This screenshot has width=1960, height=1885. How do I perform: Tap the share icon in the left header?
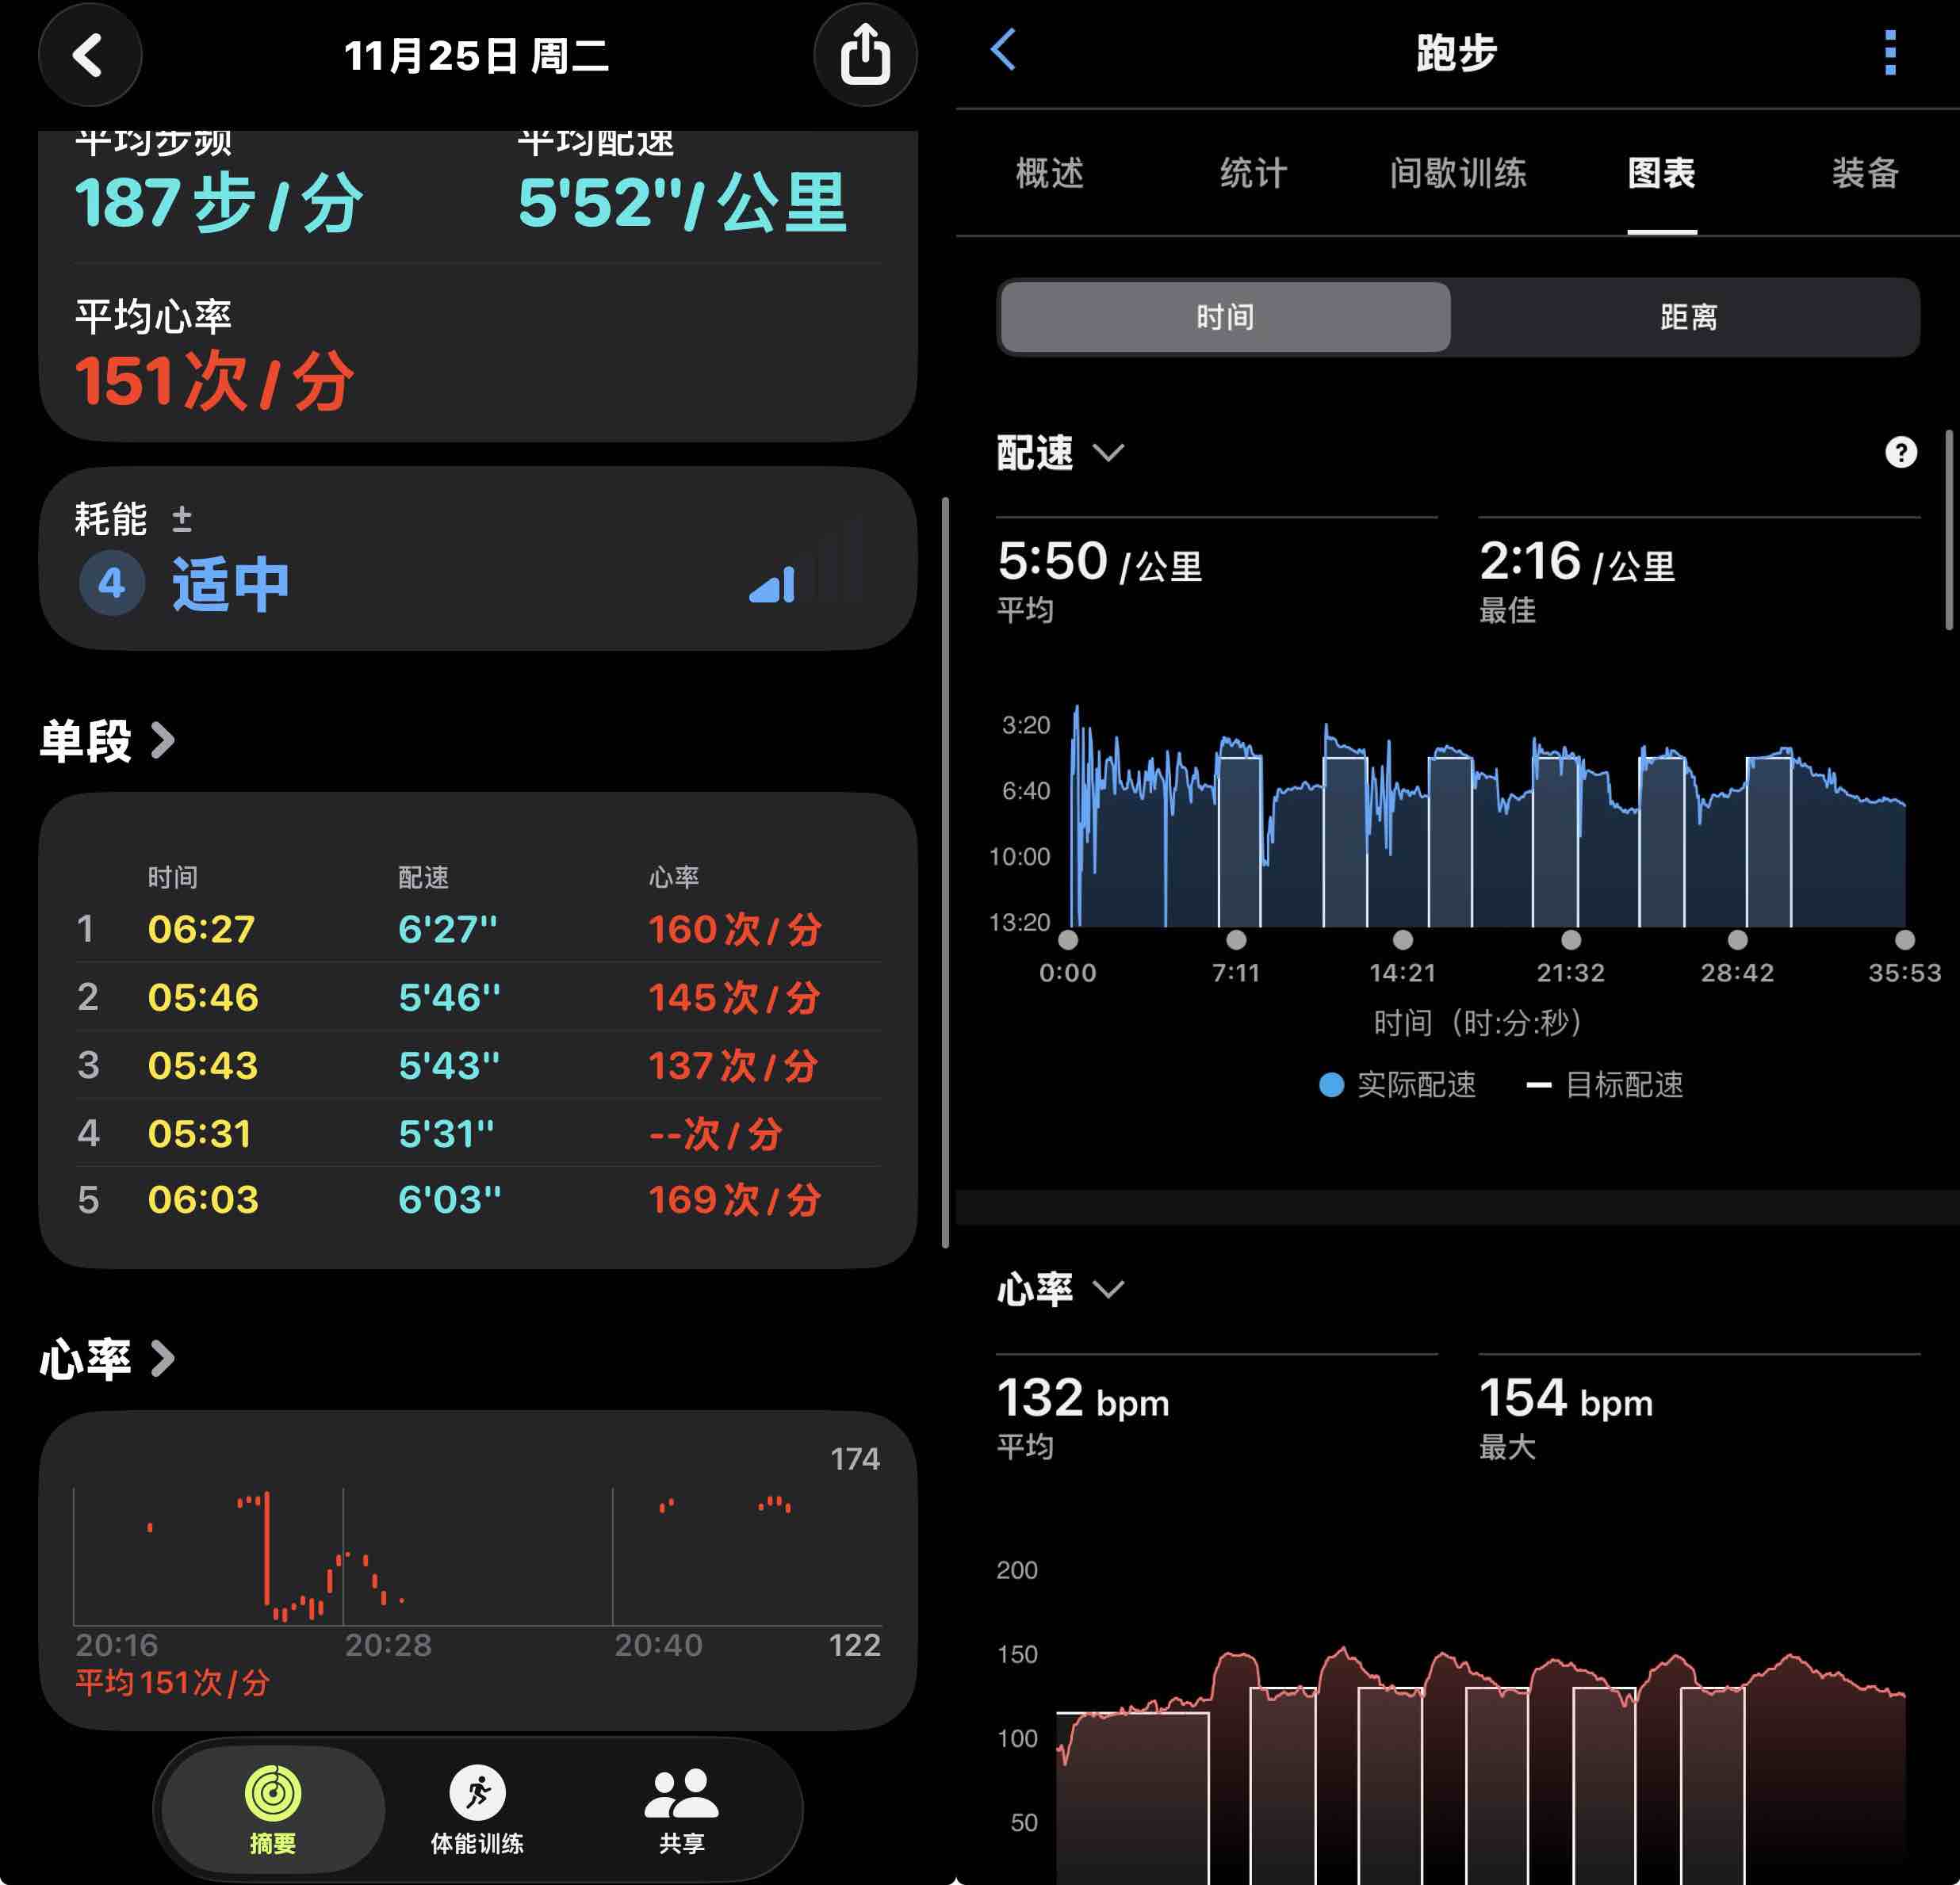(x=865, y=55)
